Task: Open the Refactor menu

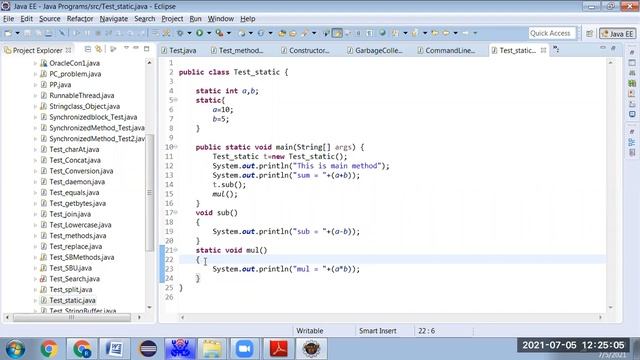Action: pyautogui.click(x=80, y=19)
